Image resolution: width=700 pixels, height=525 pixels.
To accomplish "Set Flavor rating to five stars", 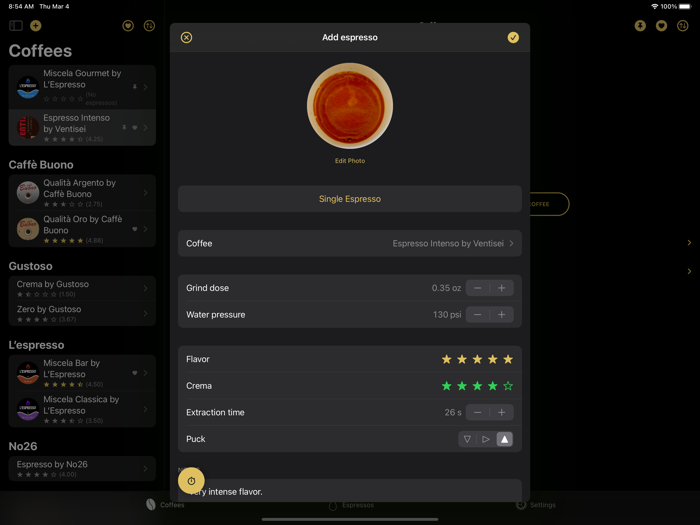I will pyautogui.click(x=508, y=359).
